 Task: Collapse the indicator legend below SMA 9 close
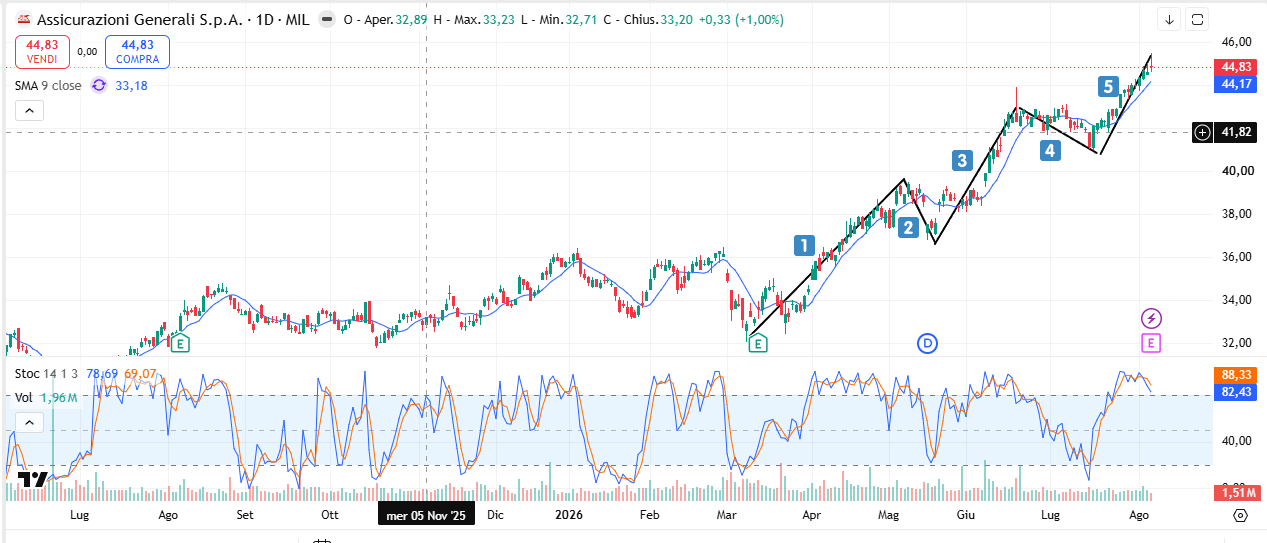pos(29,111)
